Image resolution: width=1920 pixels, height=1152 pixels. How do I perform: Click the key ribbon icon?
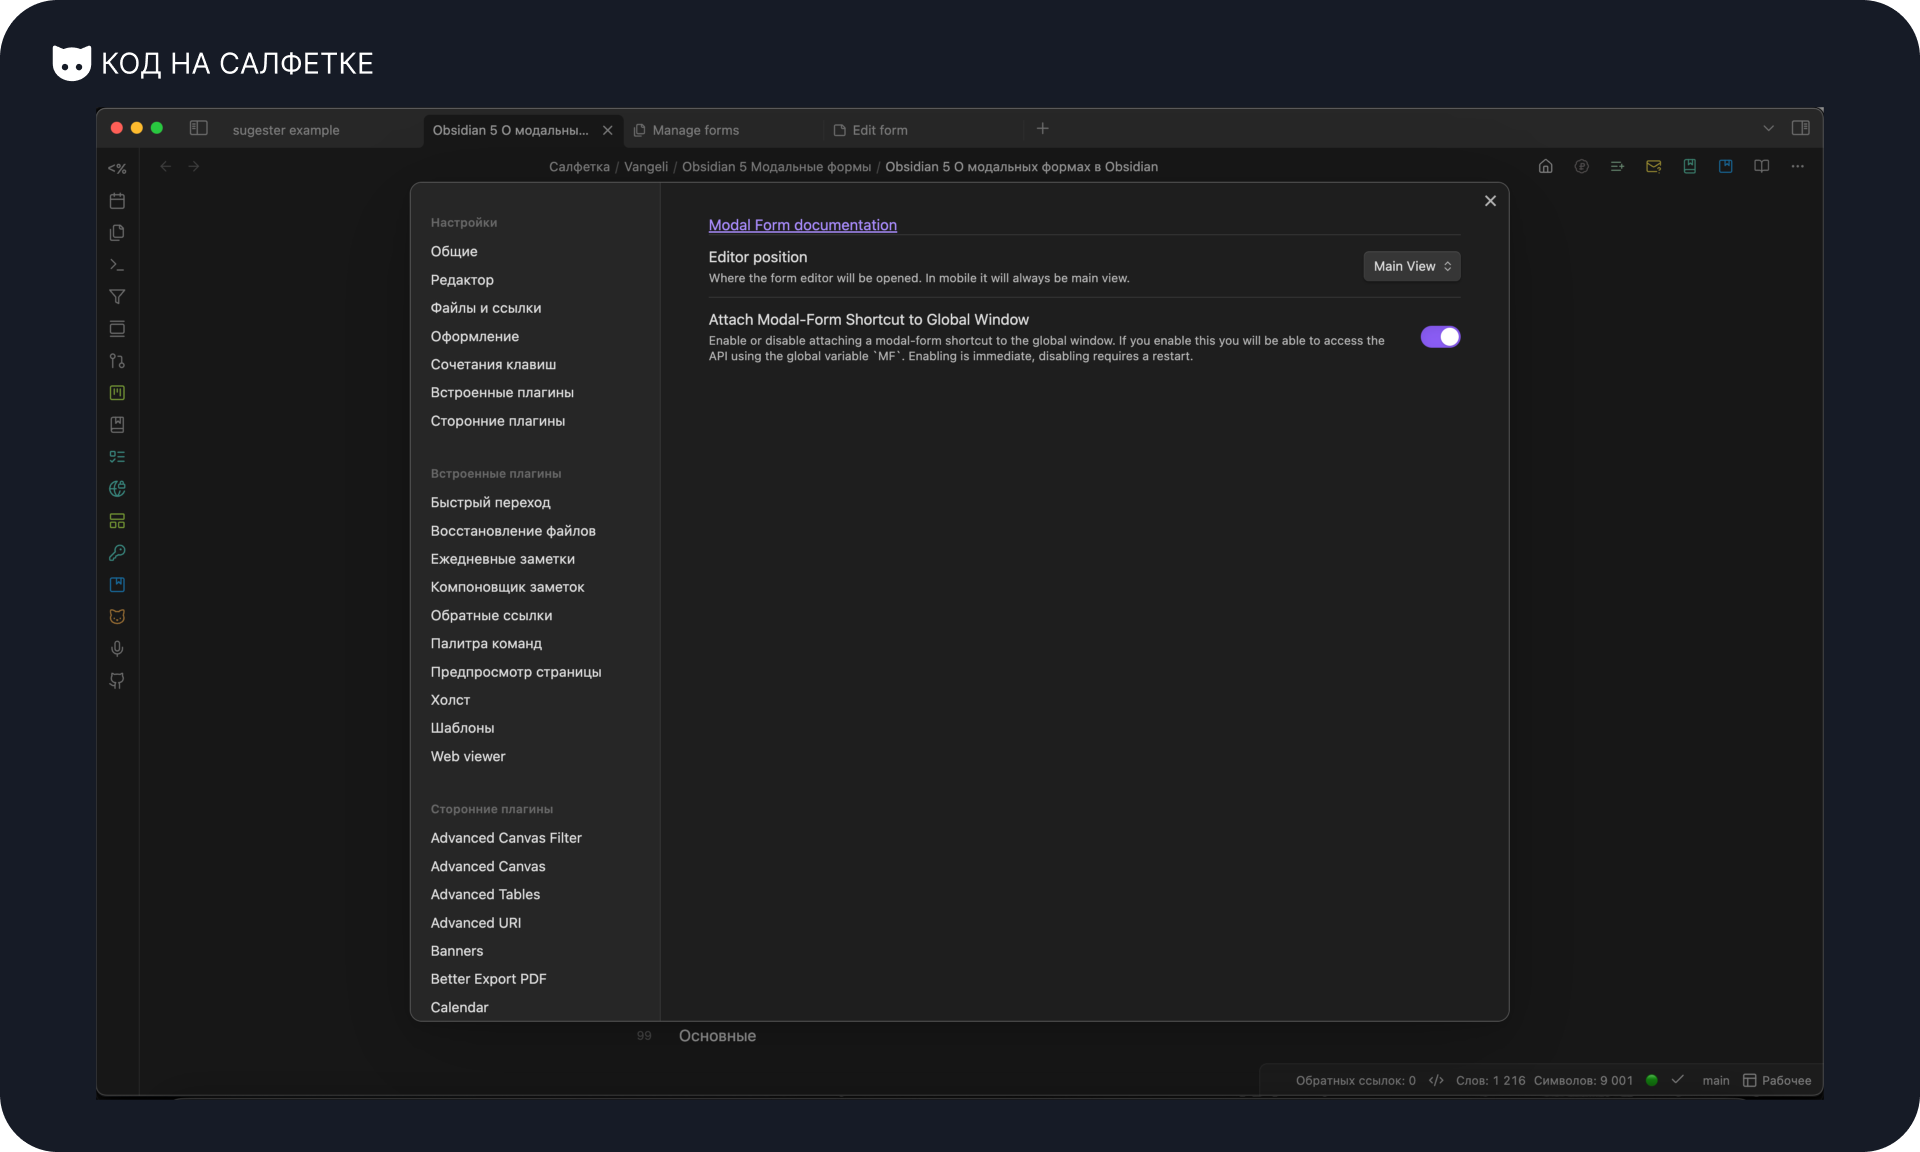coord(117,553)
